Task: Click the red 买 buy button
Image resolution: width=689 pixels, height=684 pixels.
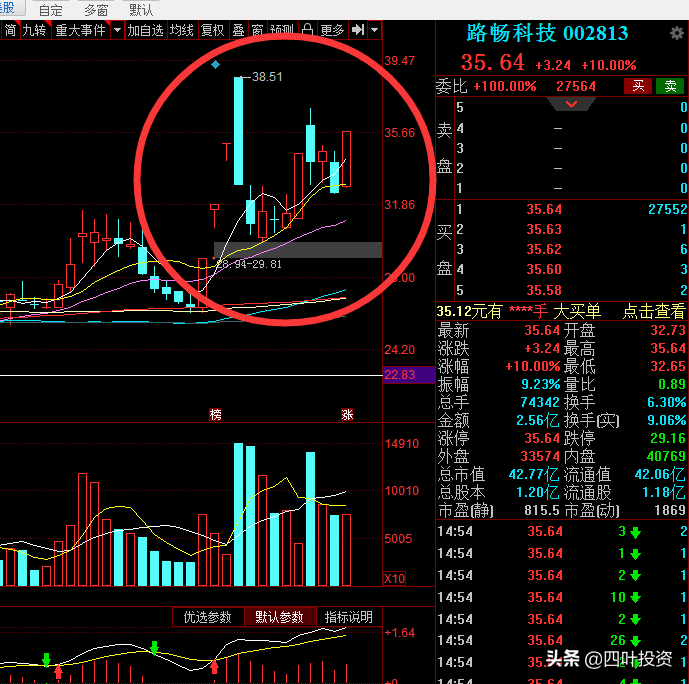Action: pyautogui.click(x=638, y=86)
